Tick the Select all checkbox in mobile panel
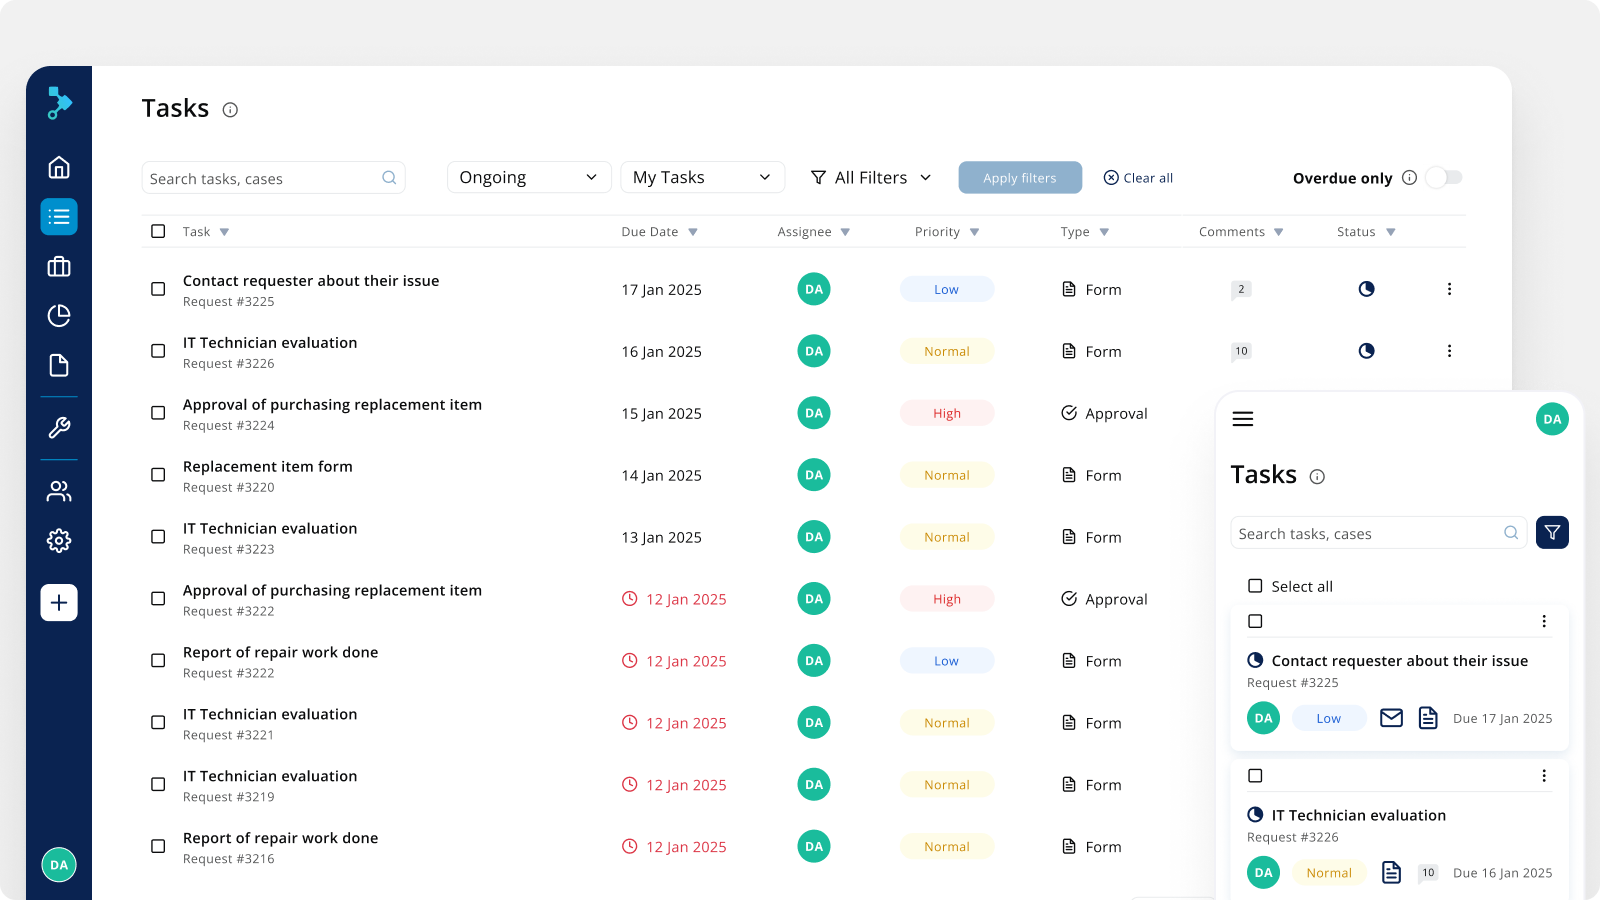1600x900 pixels. (1255, 586)
